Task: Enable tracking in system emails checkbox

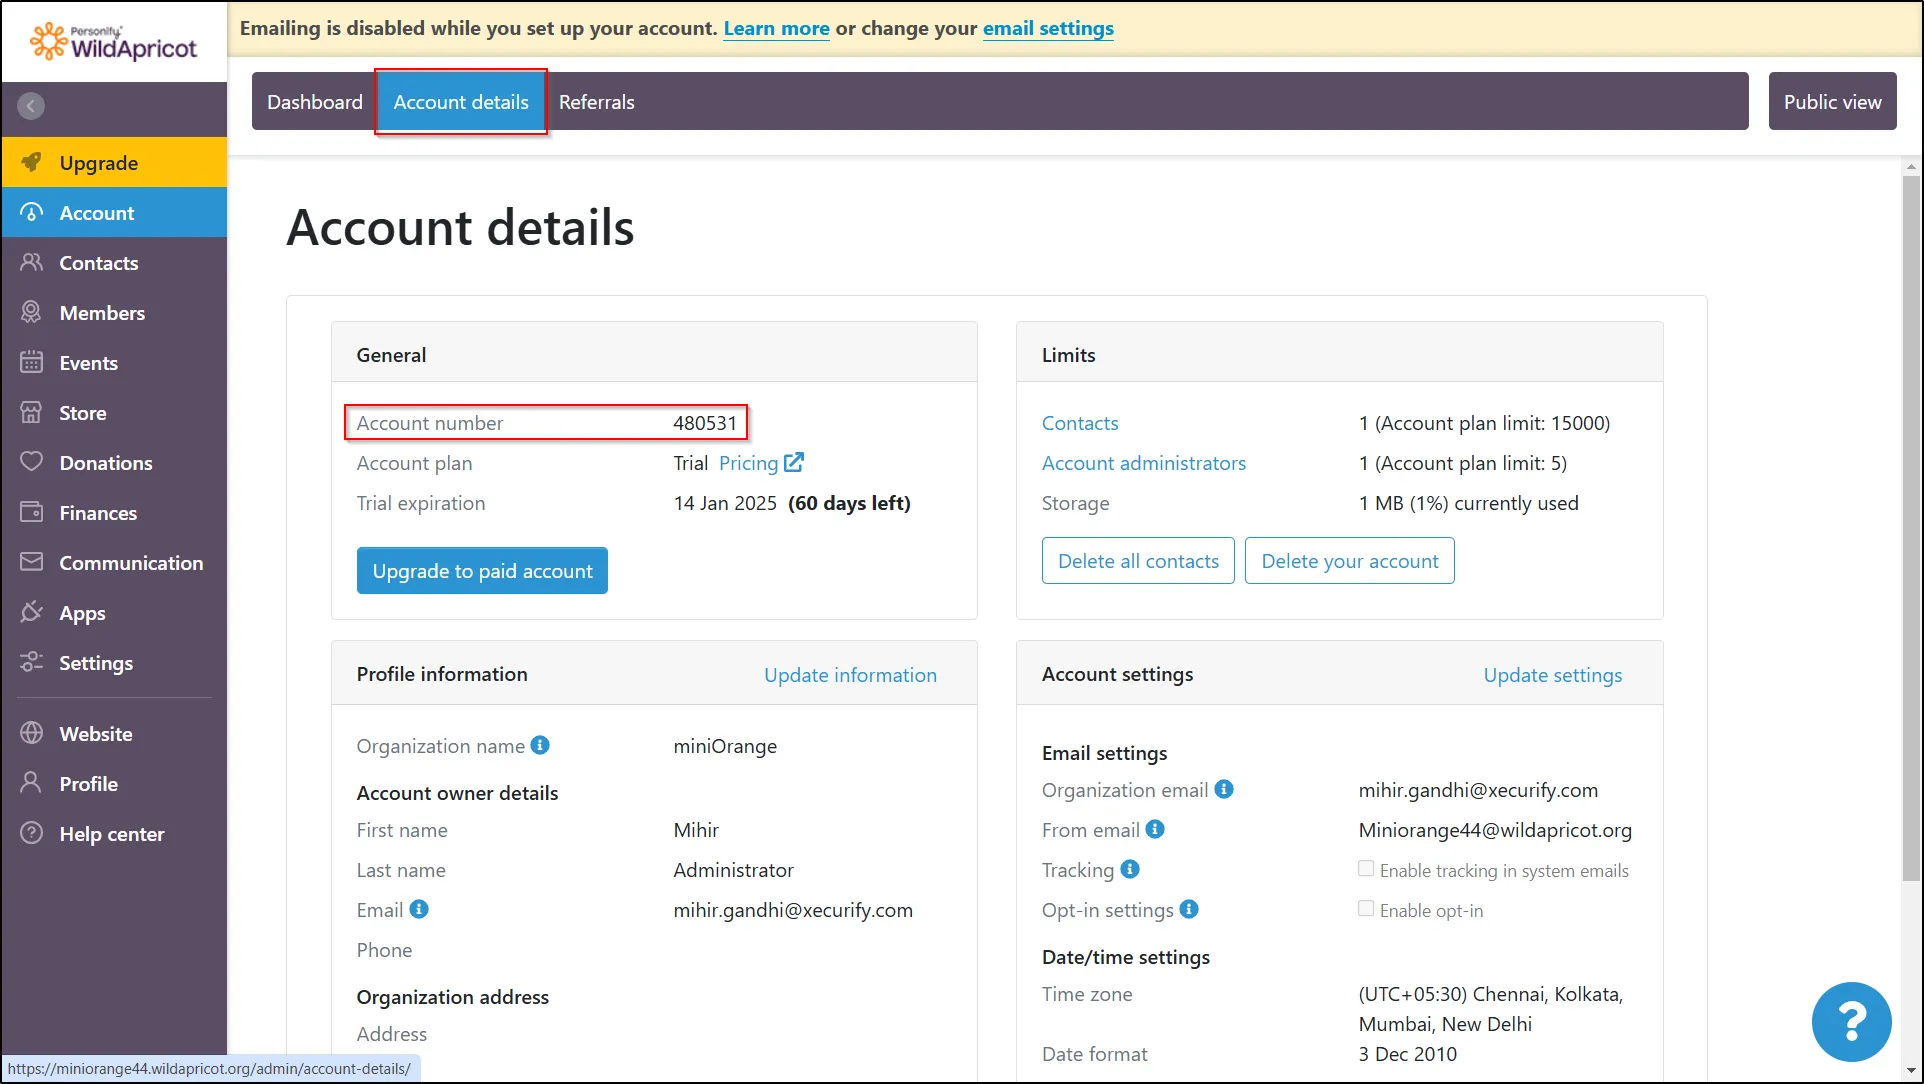Action: click(x=1364, y=869)
